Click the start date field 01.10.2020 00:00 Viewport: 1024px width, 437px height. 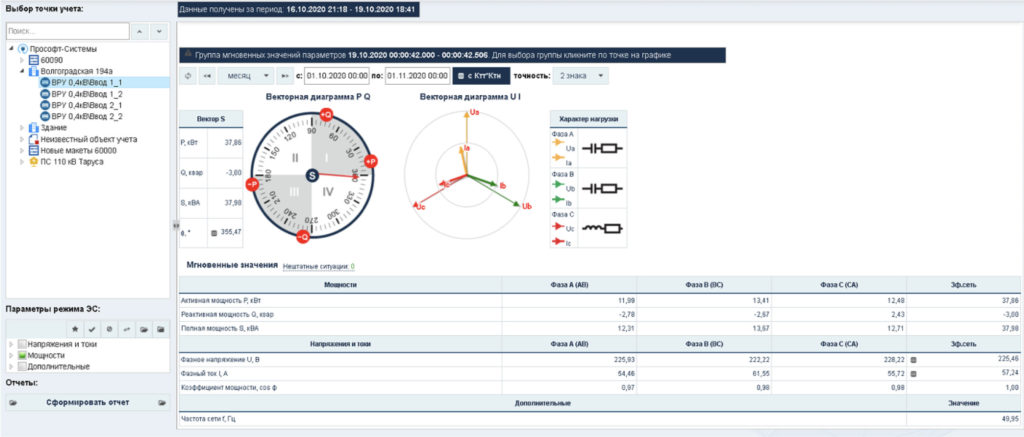coord(337,76)
